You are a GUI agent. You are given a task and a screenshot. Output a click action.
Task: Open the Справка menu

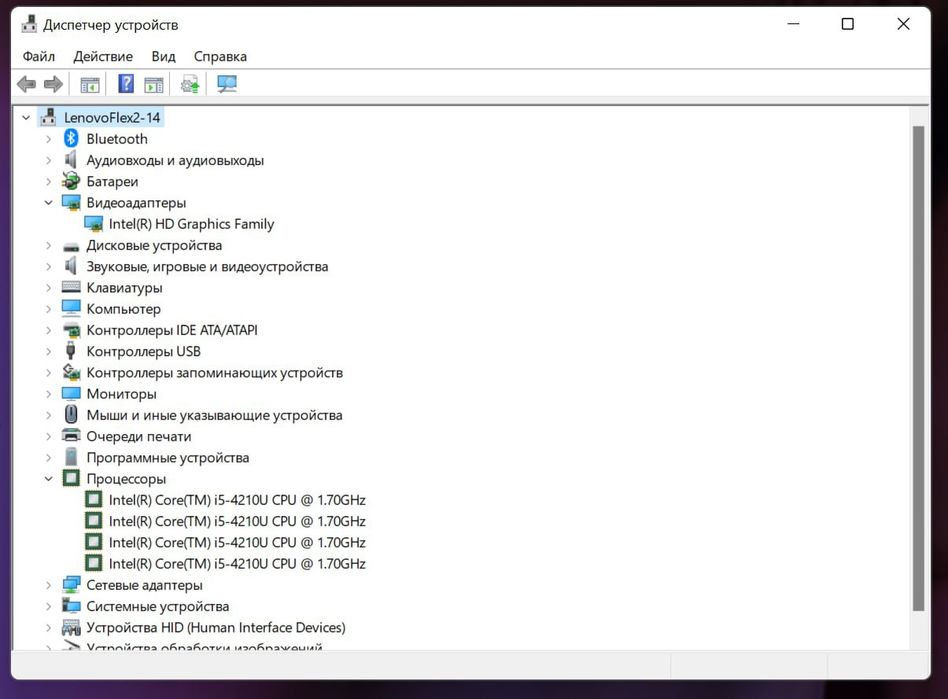click(x=220, y=56)
